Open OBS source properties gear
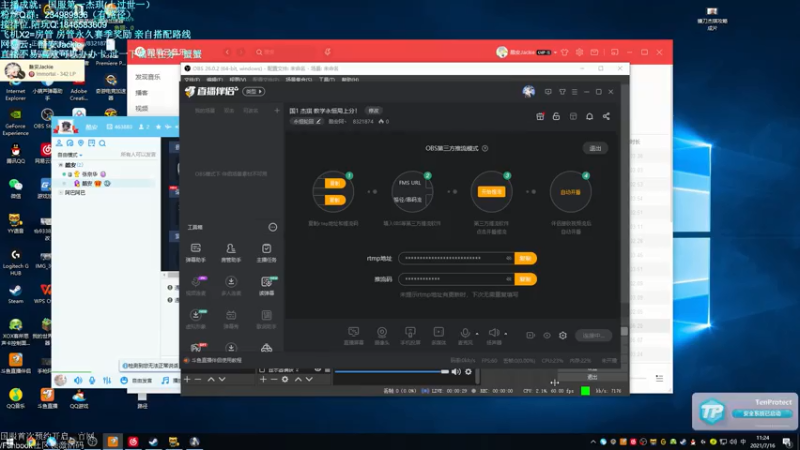800x450 pixels. 285,379
